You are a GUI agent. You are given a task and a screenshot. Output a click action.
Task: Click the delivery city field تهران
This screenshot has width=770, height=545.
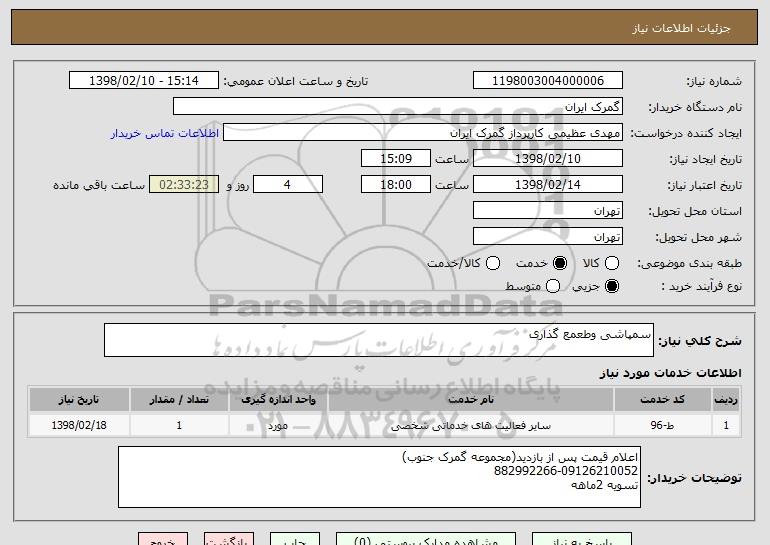click(x=548, y=237)
